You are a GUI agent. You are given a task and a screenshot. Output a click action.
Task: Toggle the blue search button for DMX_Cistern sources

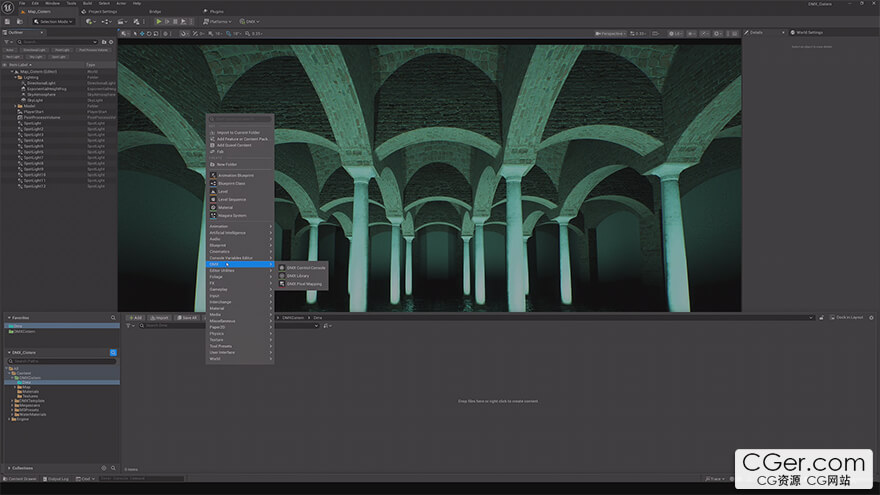coord(113,352)
